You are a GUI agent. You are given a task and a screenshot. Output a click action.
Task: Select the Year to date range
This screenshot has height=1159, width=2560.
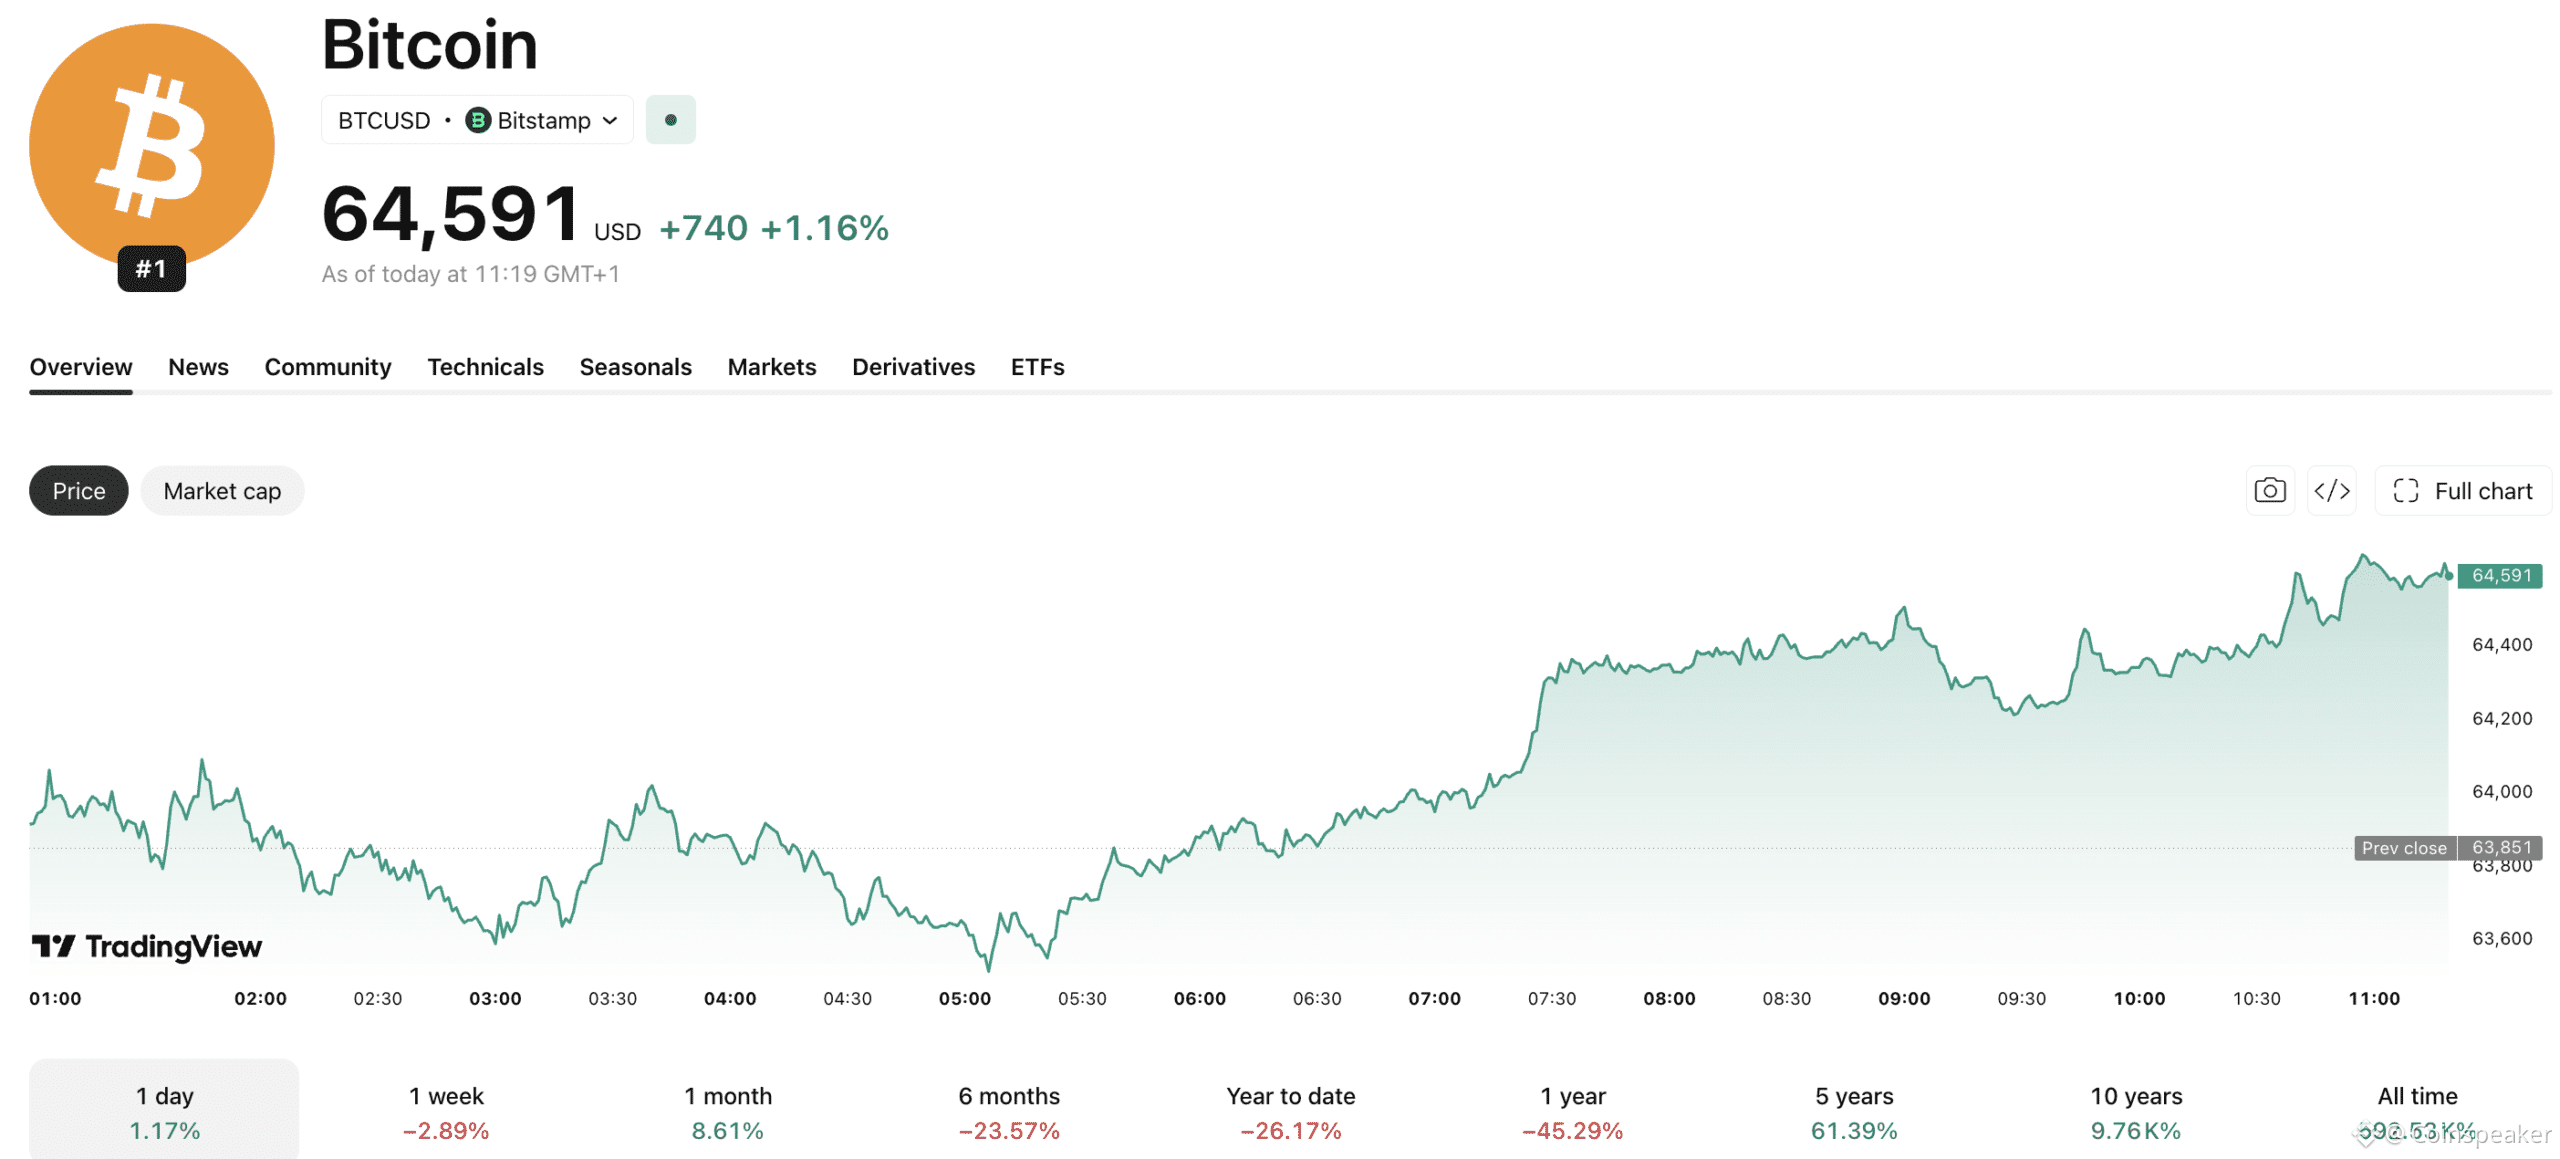[1290, 1113]
